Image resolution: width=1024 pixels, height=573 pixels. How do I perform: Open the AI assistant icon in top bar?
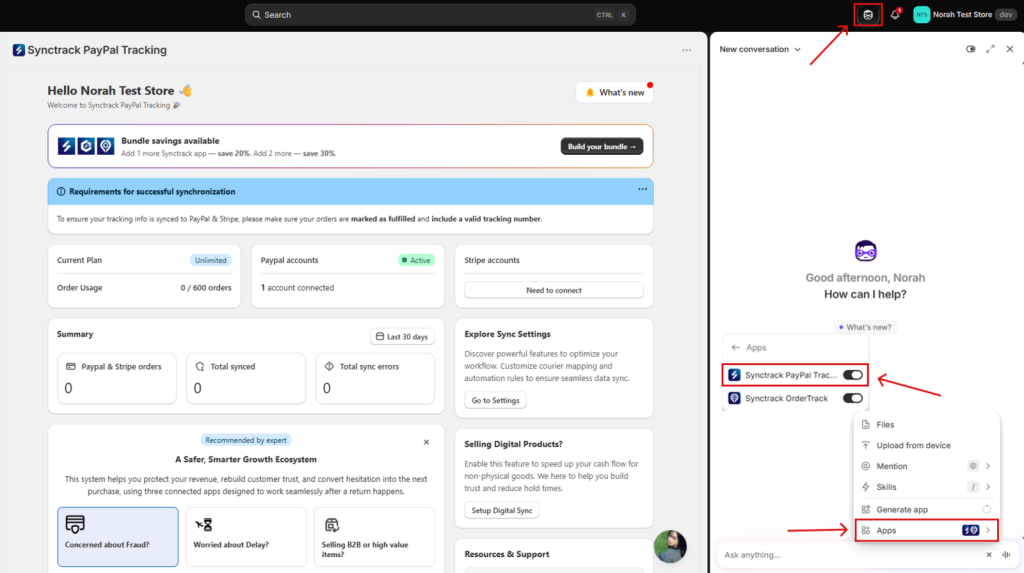[868, 14]
